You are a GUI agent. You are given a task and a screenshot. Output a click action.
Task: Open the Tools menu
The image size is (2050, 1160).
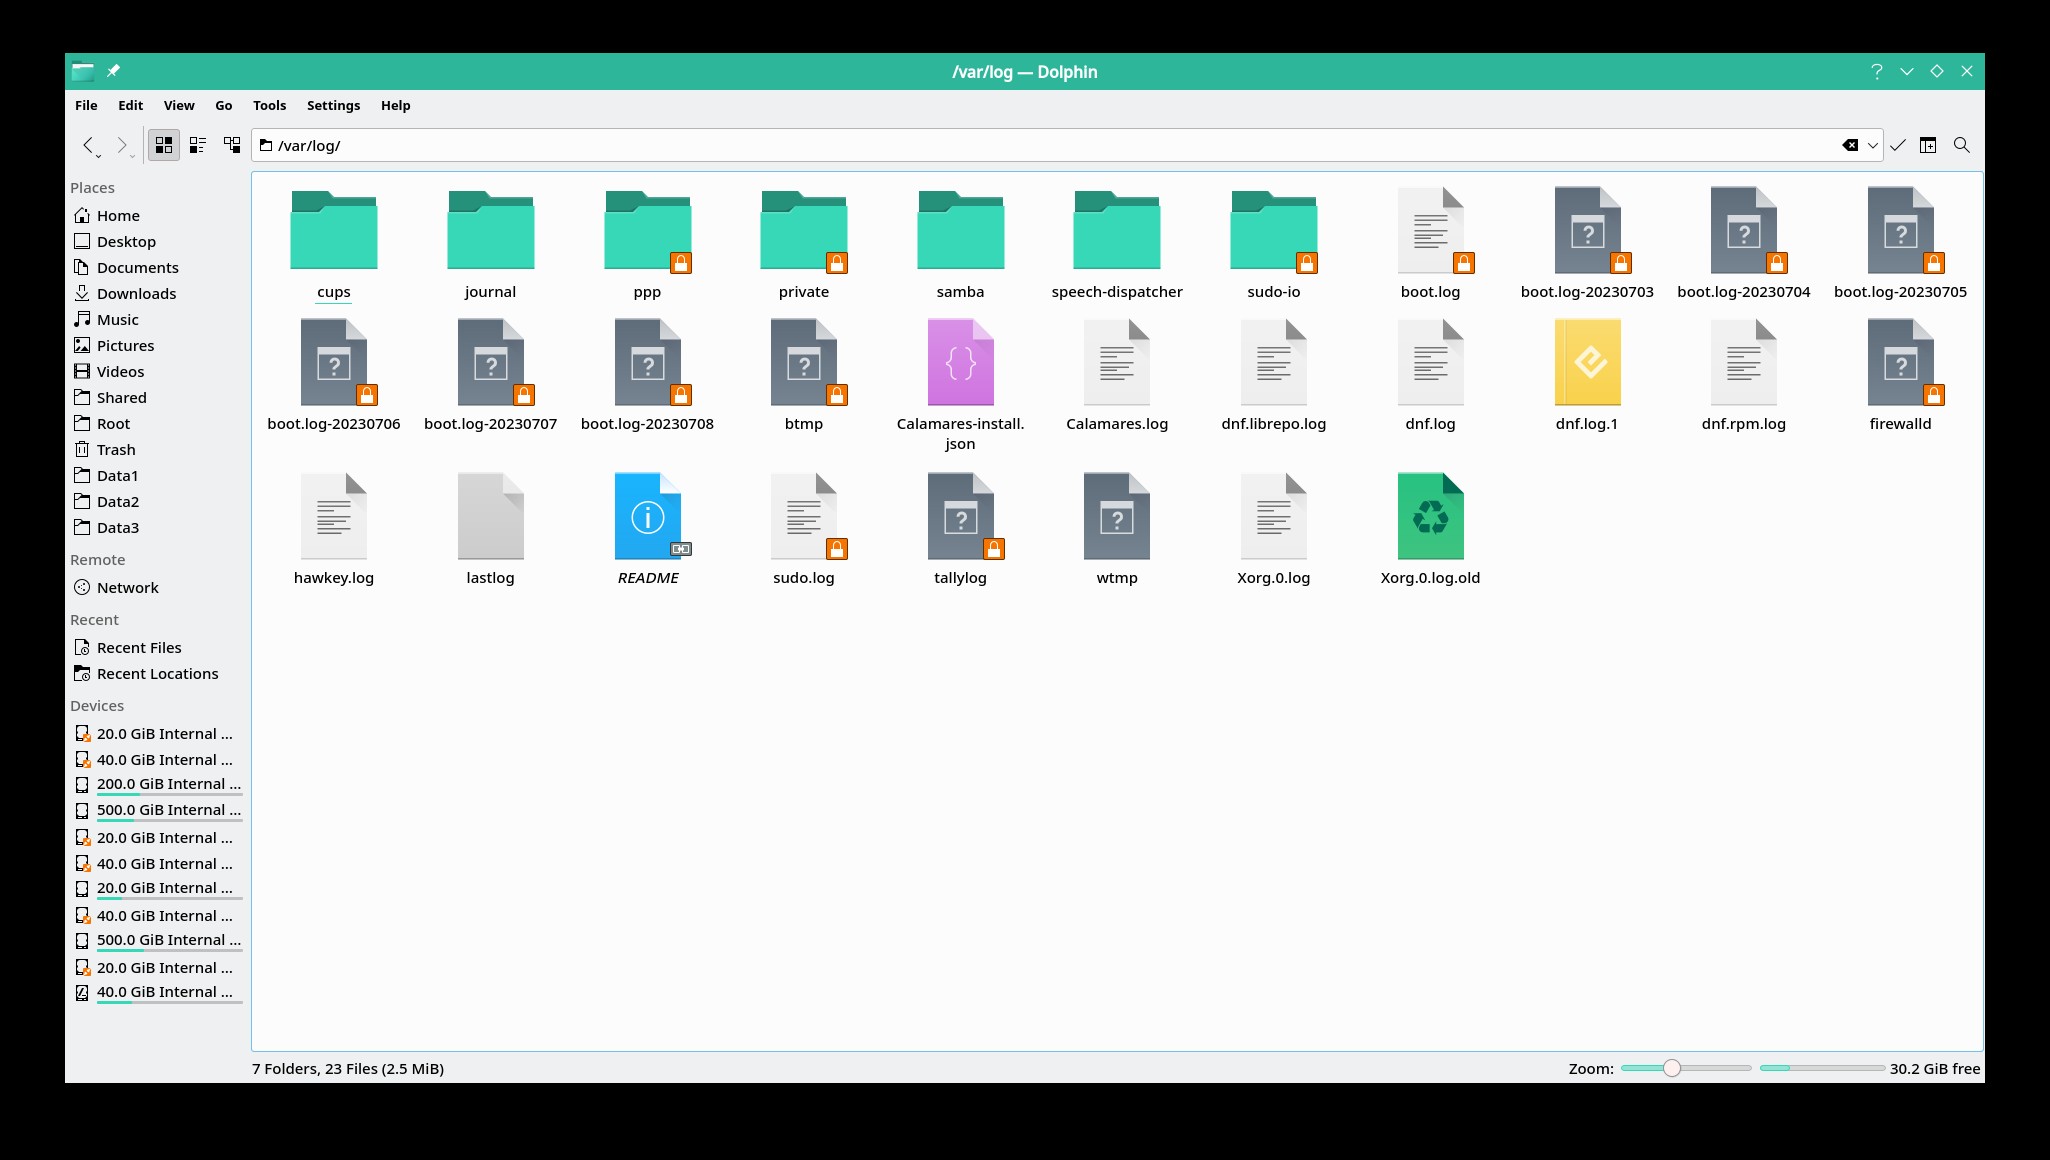point(269,105)
